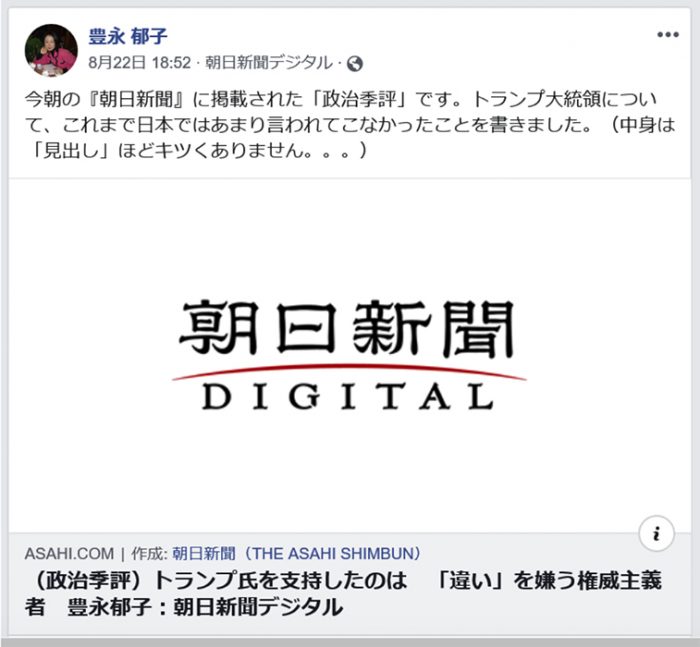Viewport: 700px width, 647px height.
Task: Open the three-dot post options menu
Action: (668, 35)
